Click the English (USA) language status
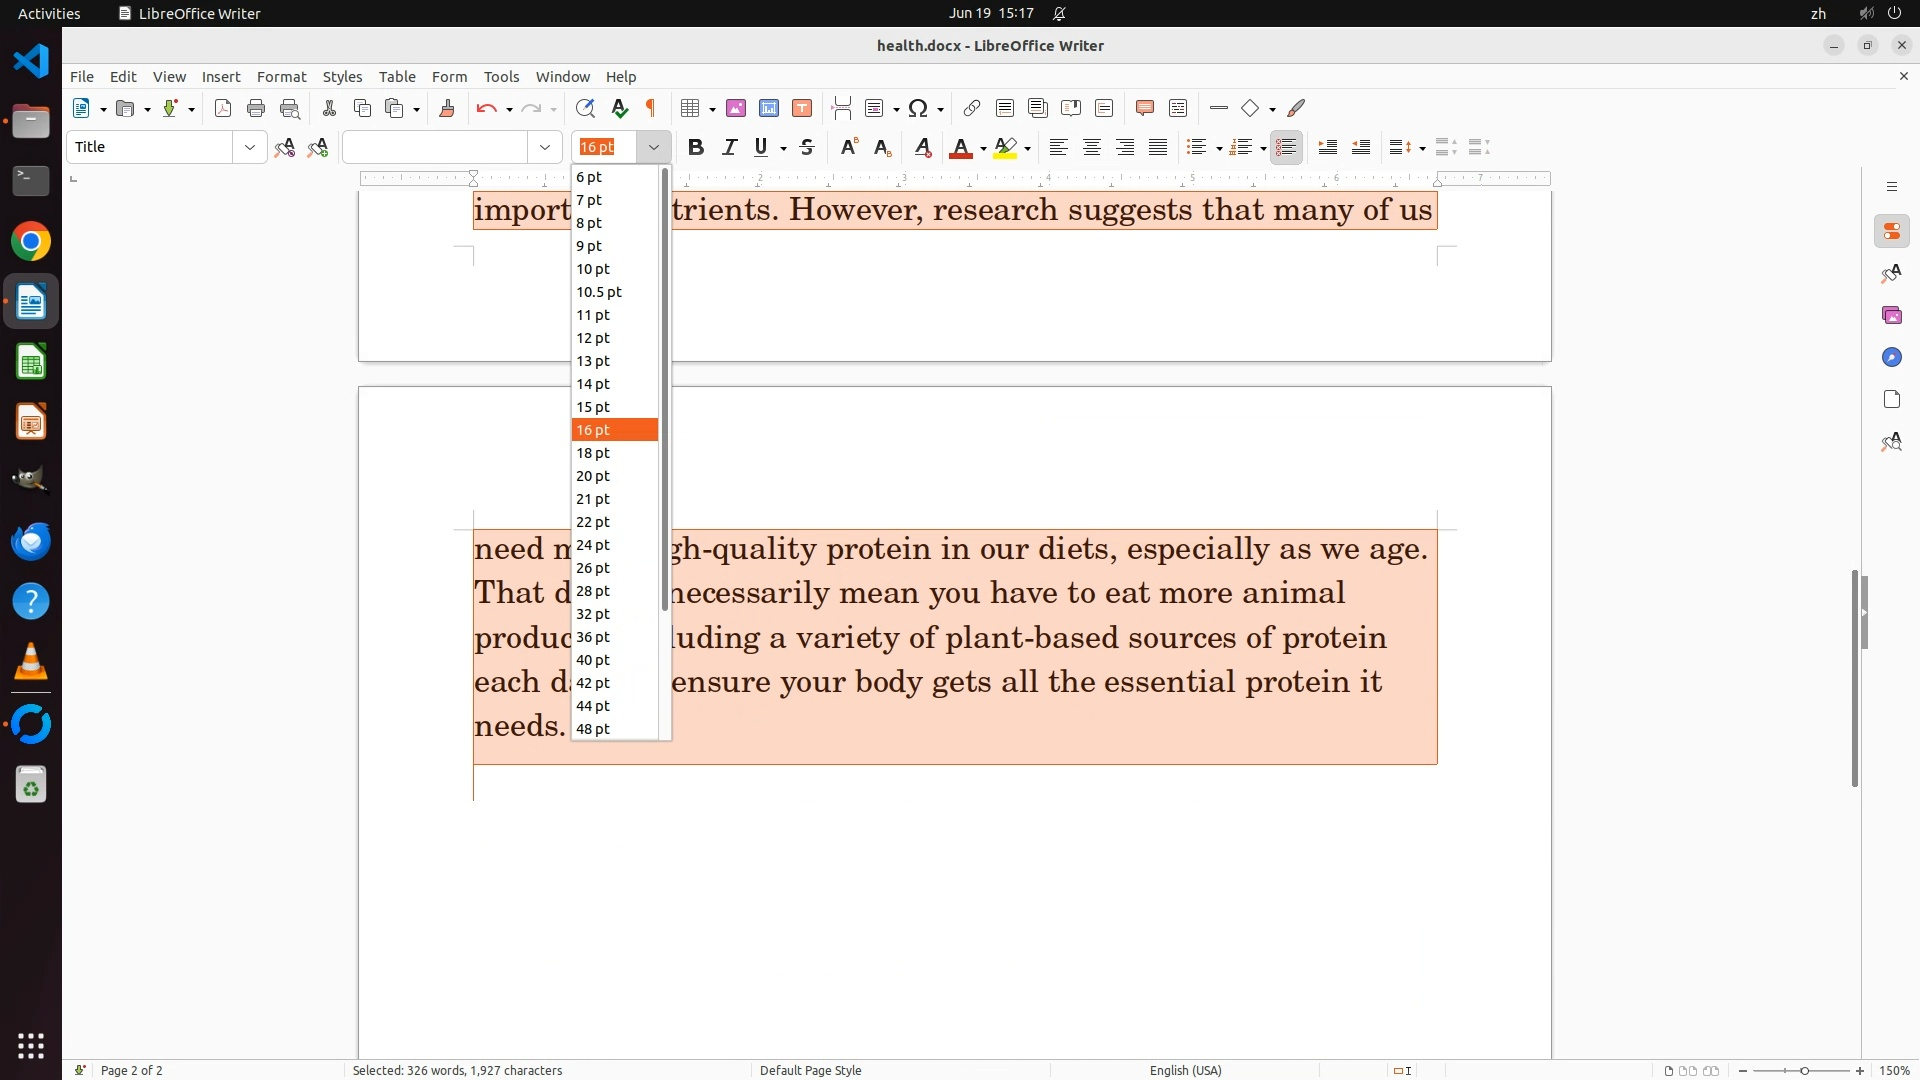Image resolution: width=1920 pixels, height=1080 pixels. pyautogui.click(x=1185, y=1070)
